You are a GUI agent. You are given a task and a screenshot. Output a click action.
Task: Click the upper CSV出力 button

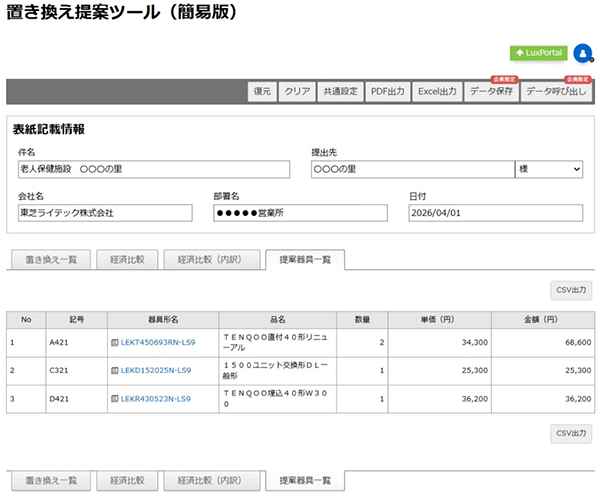pyautogui.click(x=571, y=290)
